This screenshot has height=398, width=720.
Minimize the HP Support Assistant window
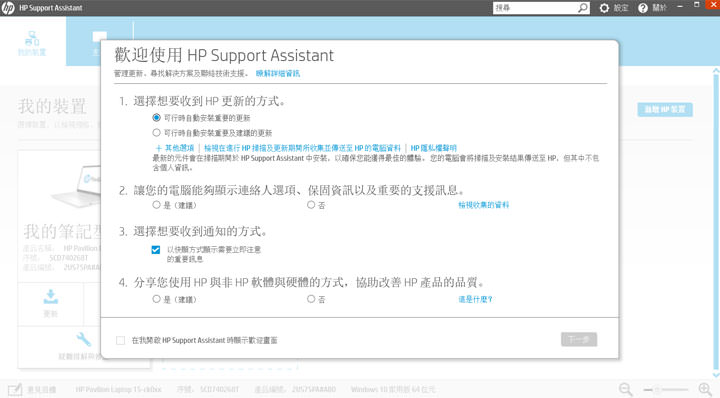680,6
